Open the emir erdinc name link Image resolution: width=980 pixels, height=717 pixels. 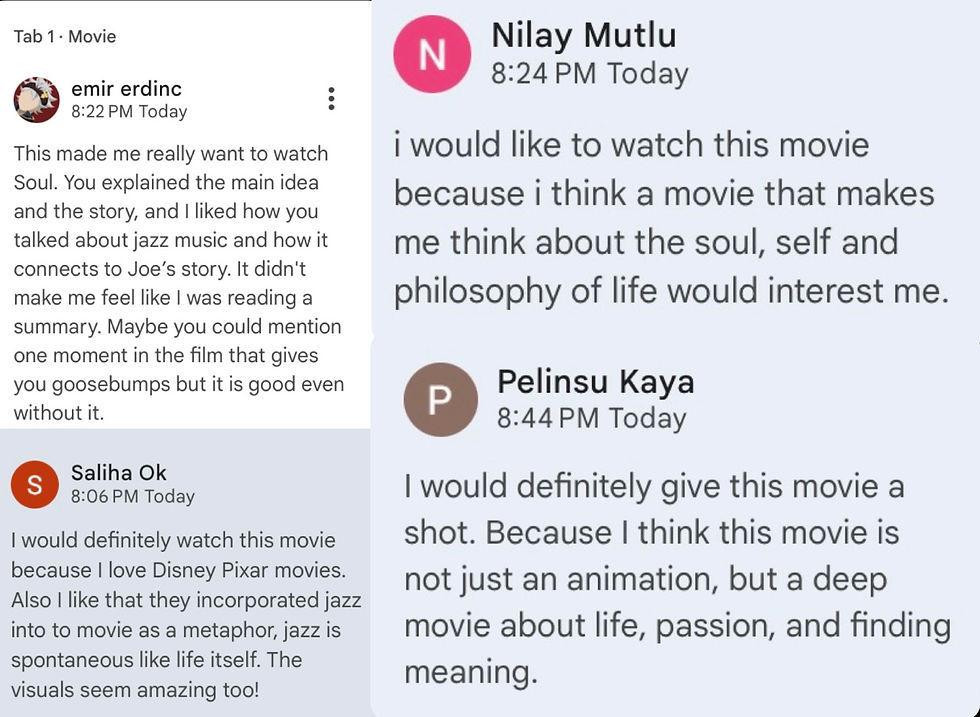126,89
